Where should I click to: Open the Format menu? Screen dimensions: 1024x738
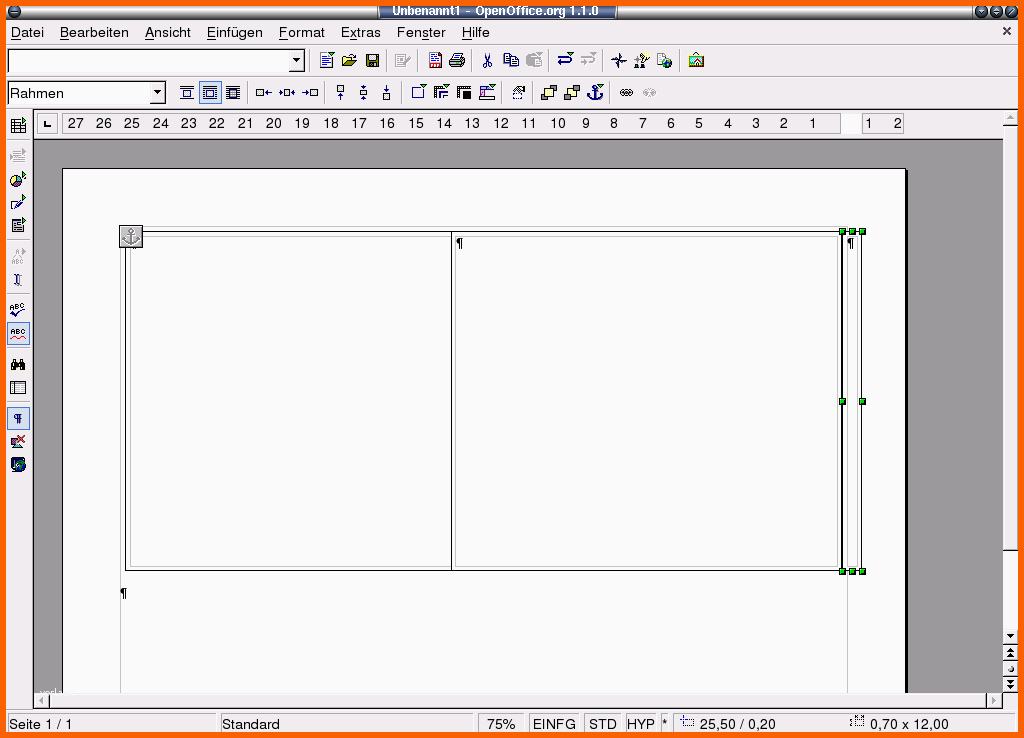click(301, 33)
